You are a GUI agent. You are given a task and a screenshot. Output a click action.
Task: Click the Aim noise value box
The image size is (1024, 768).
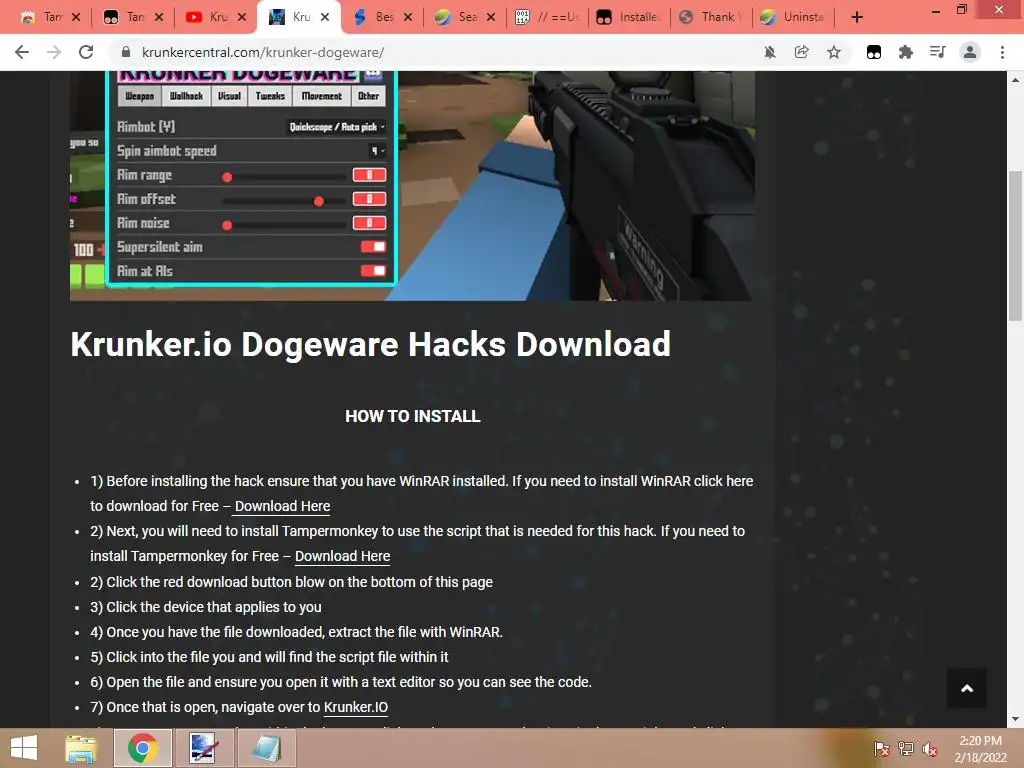click(x=369, y=223)
